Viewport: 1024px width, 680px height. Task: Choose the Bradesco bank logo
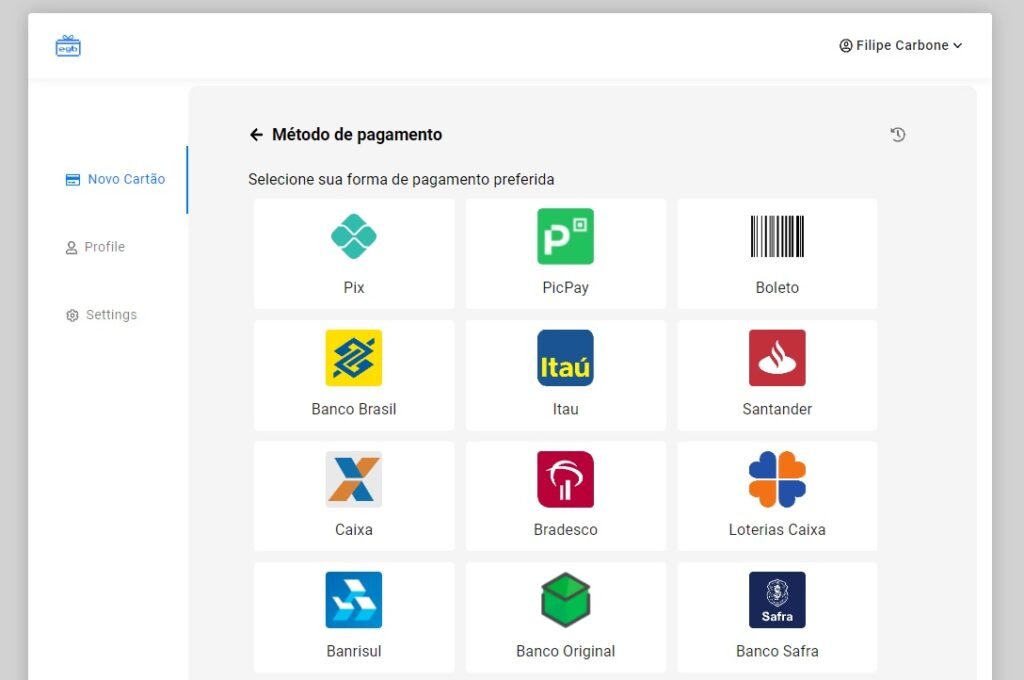pyautogui.click(x=565, y=479)
